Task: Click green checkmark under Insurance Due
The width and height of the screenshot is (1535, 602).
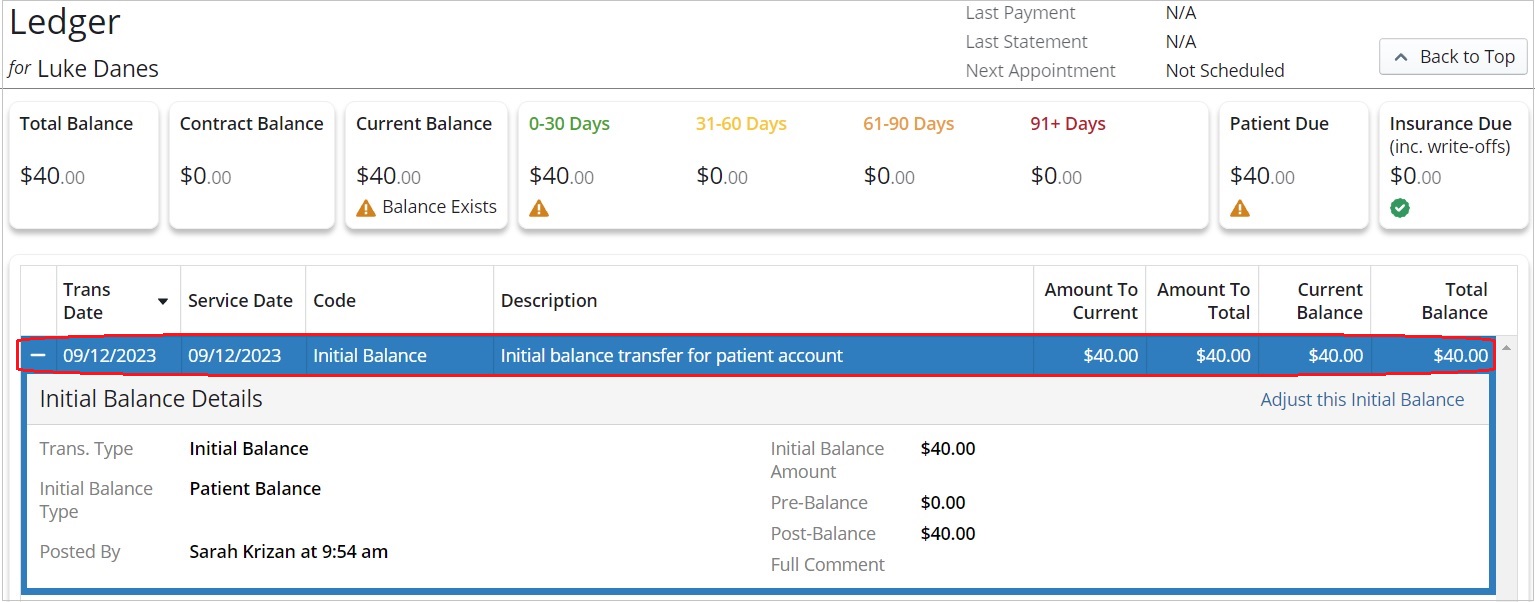Action: pos(1400,208)
